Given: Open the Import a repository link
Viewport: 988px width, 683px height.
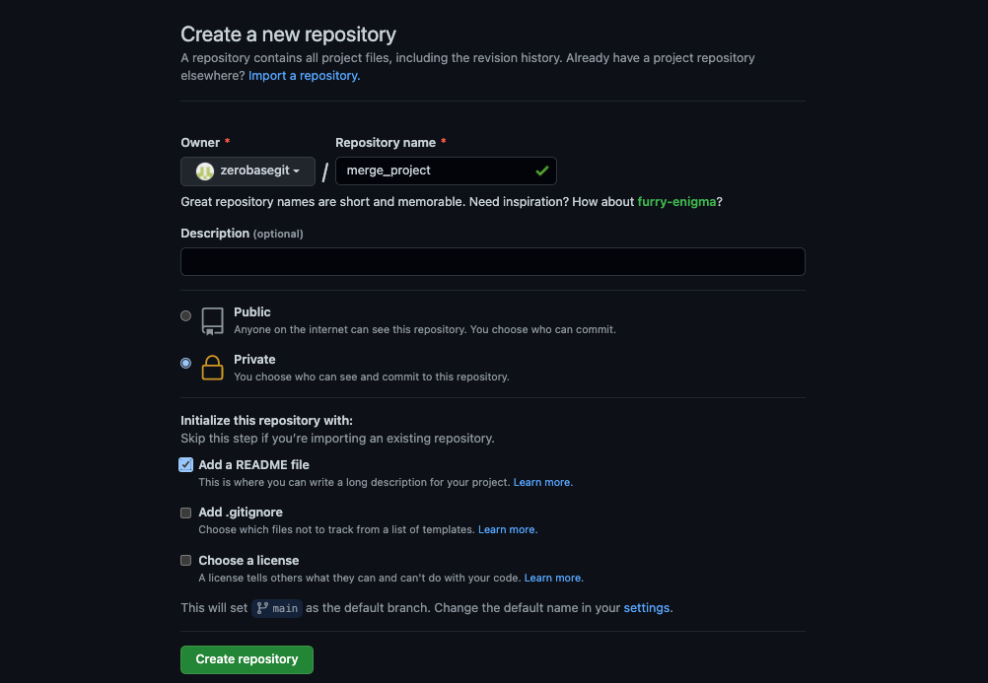Looking at the screenshot, I should point(304,76).
